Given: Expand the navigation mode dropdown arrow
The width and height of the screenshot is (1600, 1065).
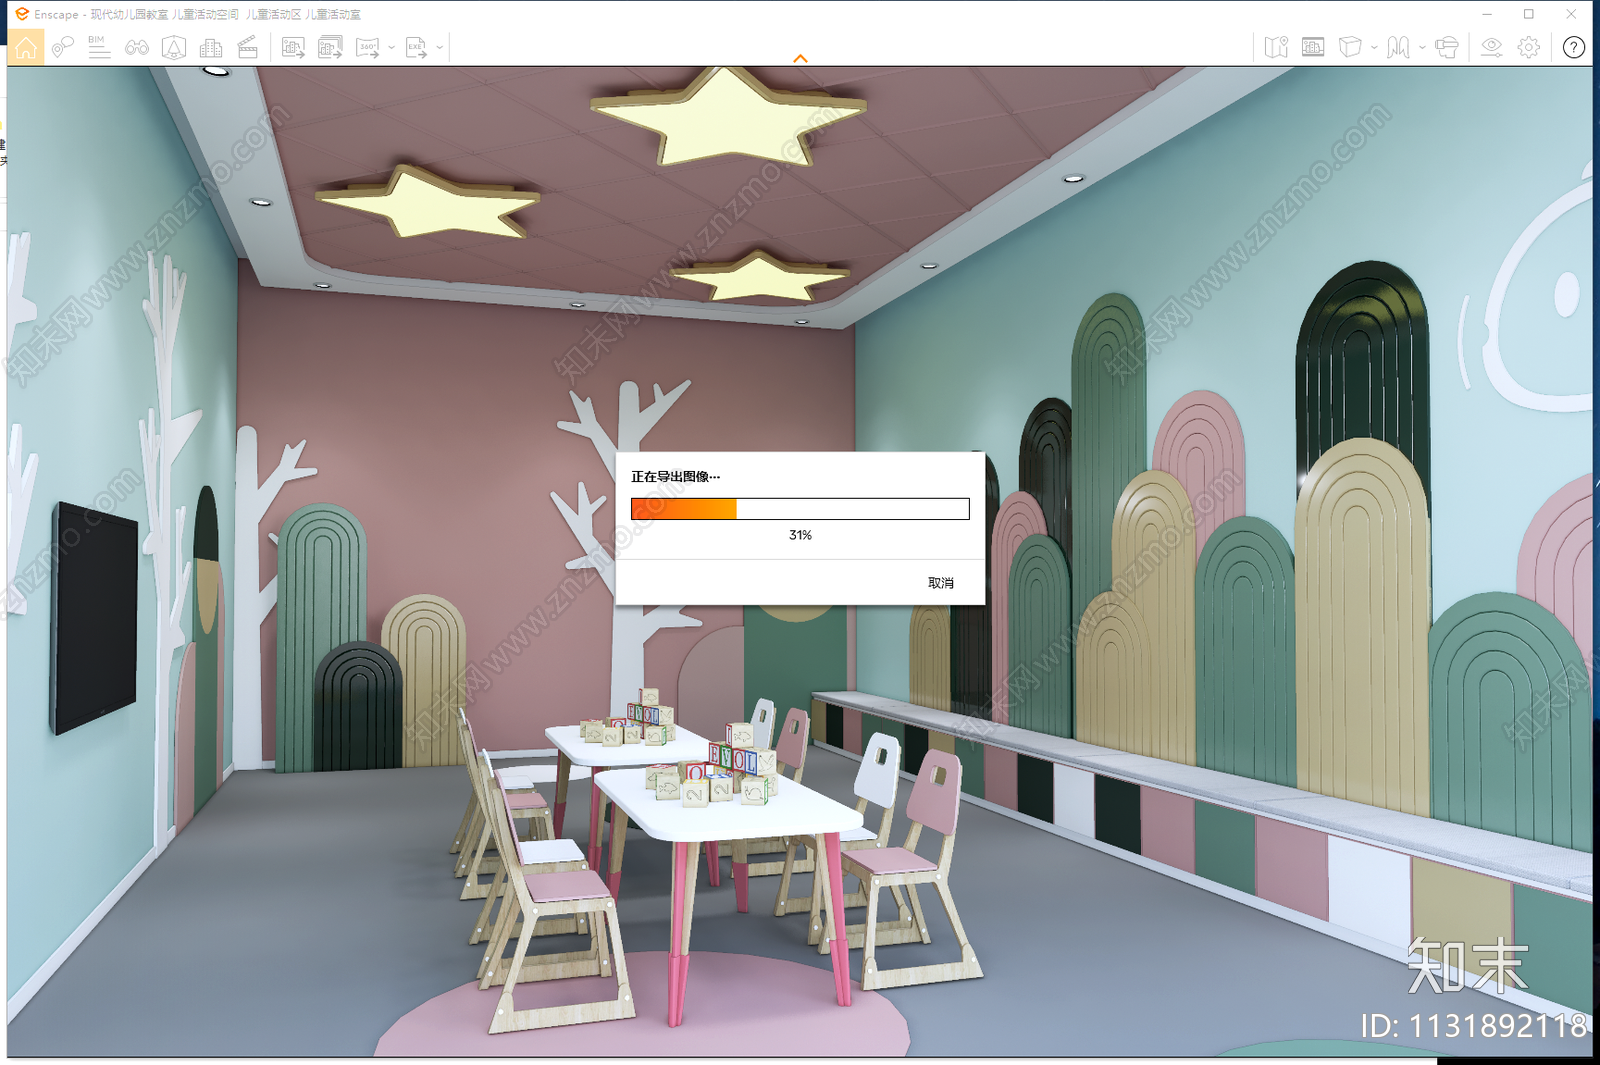Looking at the screenshot, I should click(1422, 47).
